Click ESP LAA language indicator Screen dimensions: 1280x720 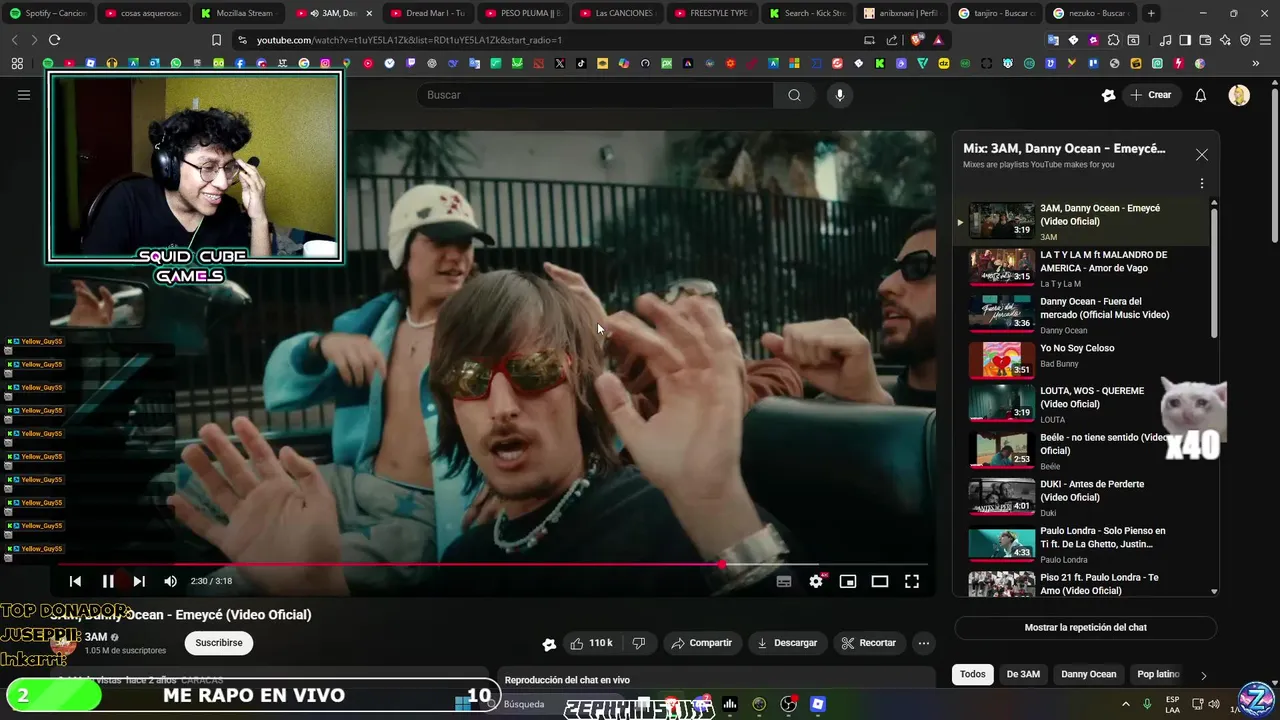point(1172,704)
